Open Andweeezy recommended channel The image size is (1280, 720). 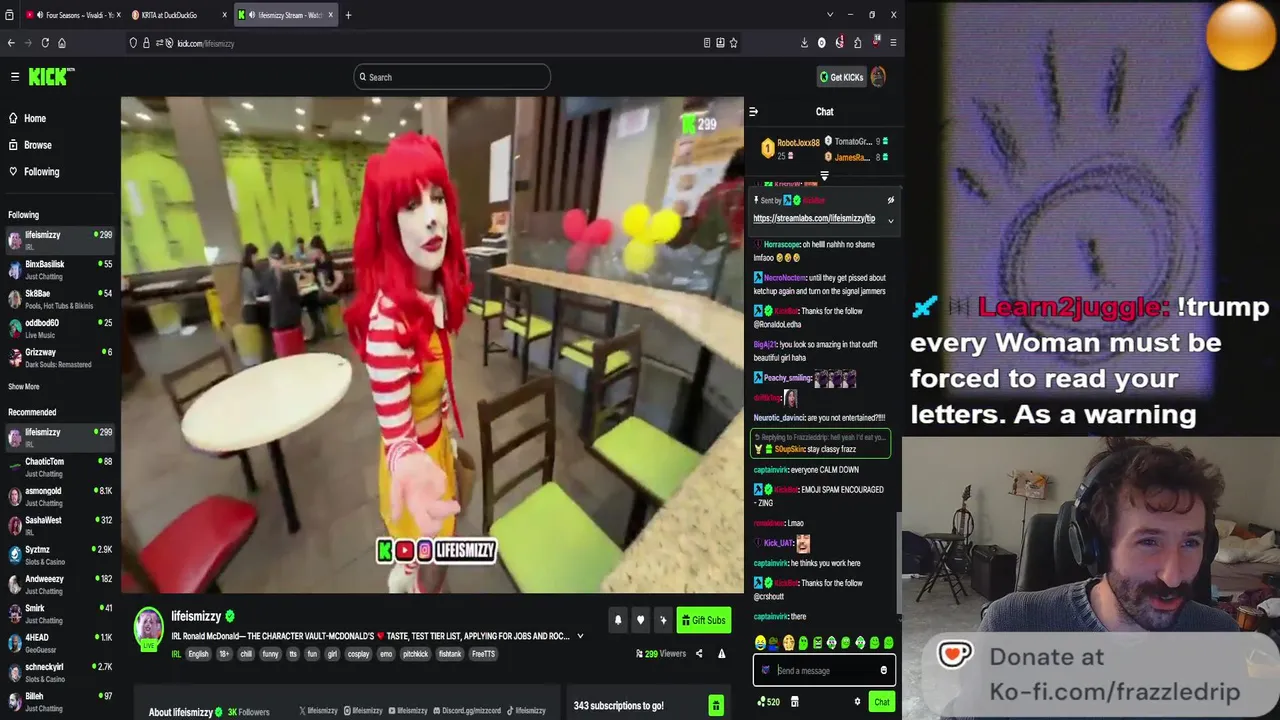pyautogui.click(x=60, y=584)
